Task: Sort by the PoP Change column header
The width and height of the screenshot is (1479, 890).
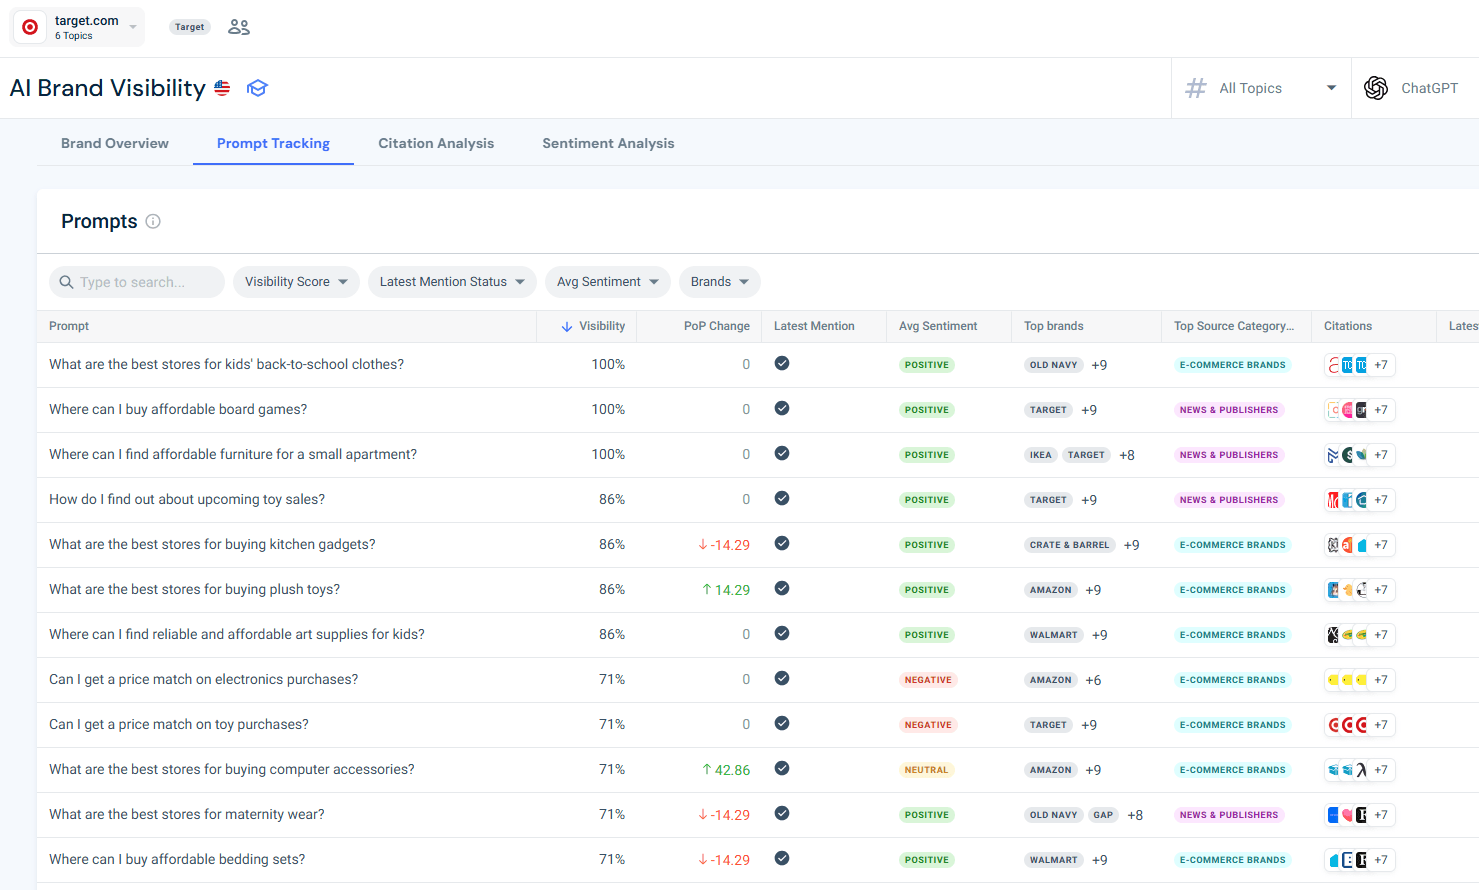Action: [x=717, y=326]
